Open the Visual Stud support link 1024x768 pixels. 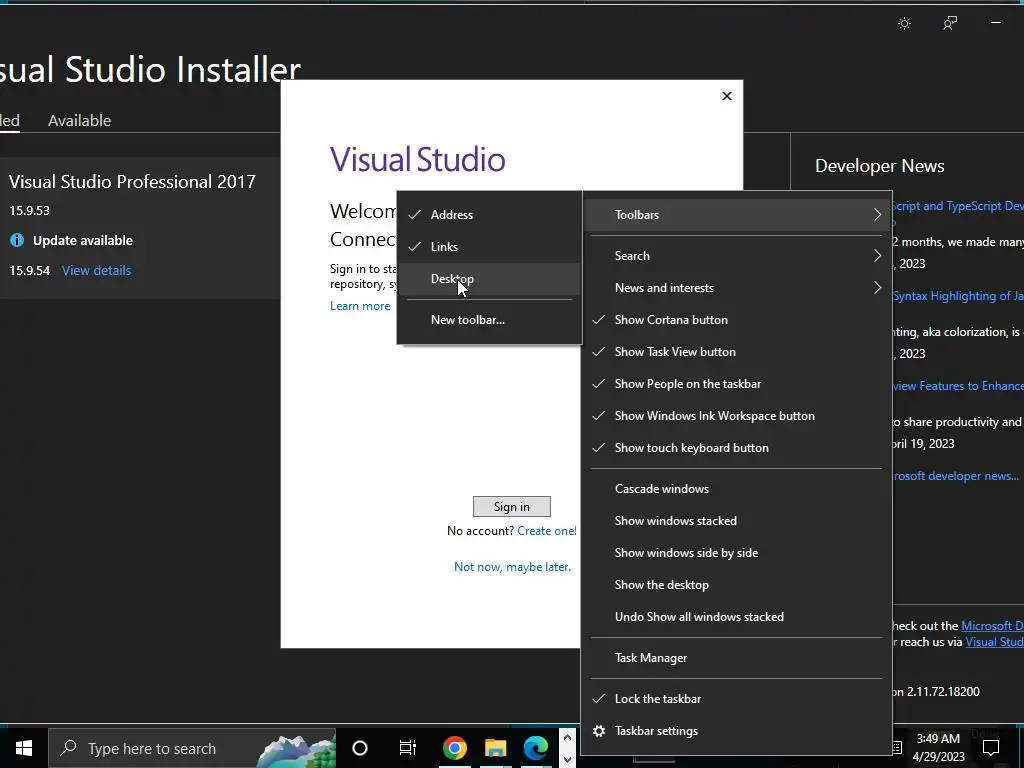coord(995,642)
